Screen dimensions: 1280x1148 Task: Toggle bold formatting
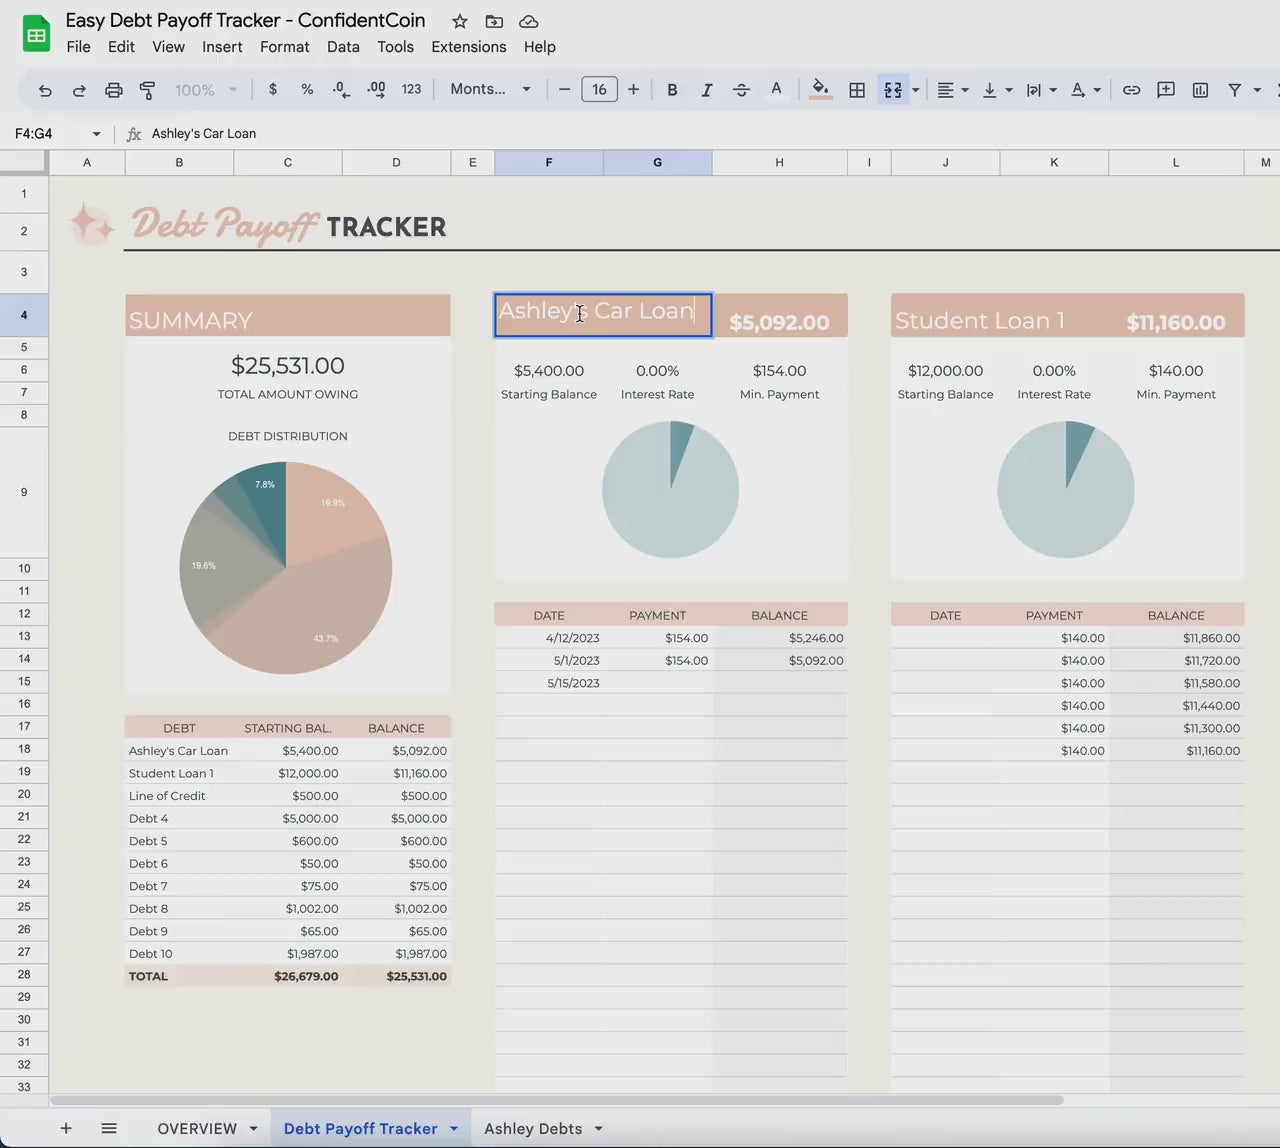click(x=672, y=90)
